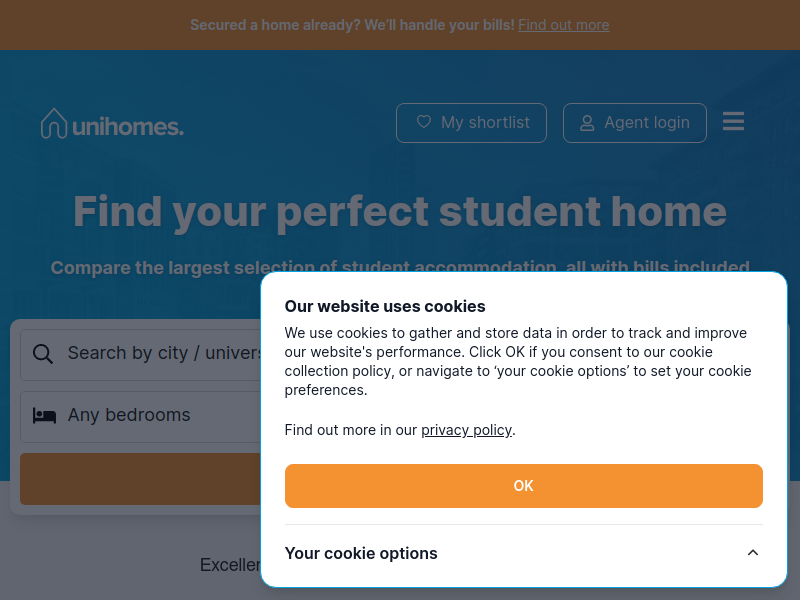Click the heart icon in My shortlist
Screen dimensions: 800x600
click(423, 122)
